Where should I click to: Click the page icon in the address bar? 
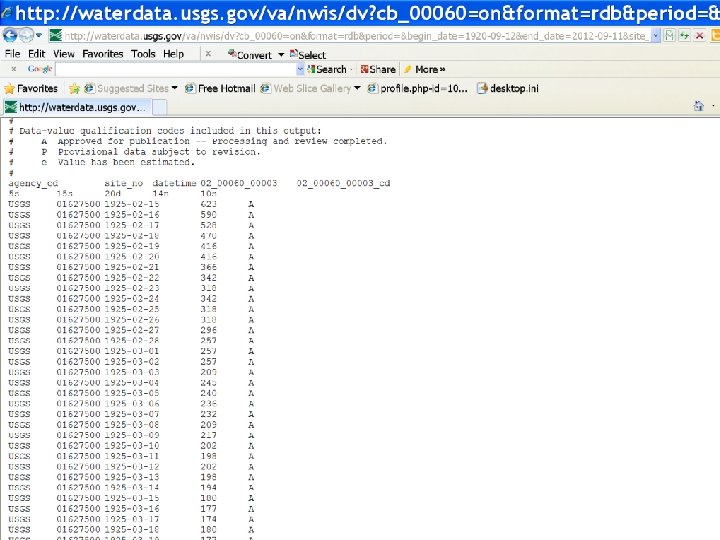[x=56, y=35]
